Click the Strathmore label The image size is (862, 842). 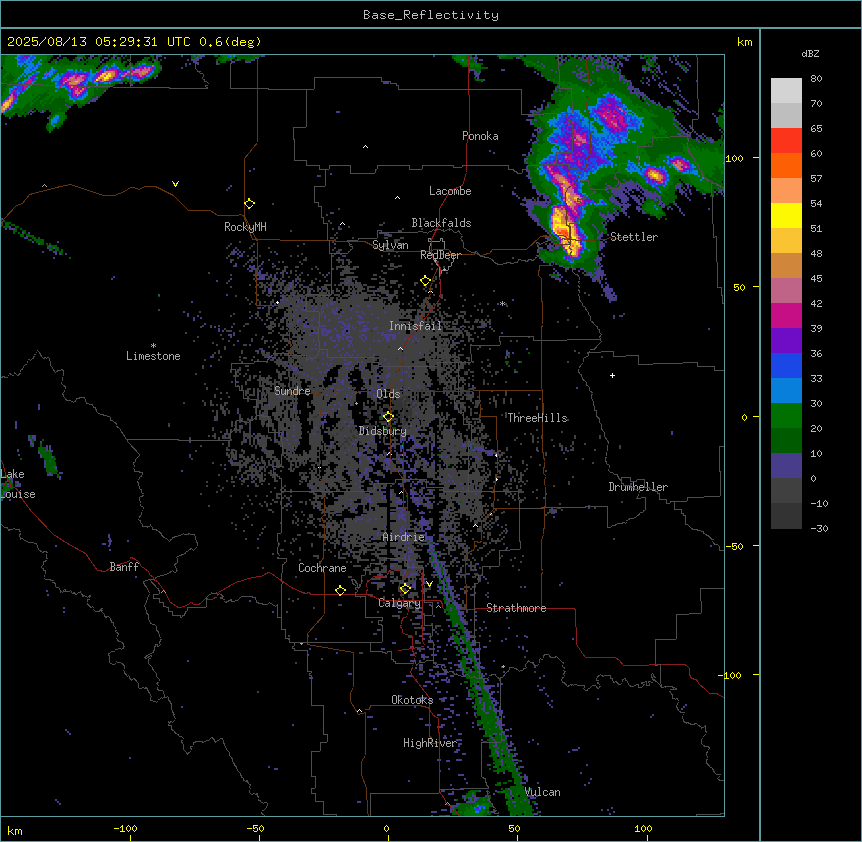tap(516, 608)
